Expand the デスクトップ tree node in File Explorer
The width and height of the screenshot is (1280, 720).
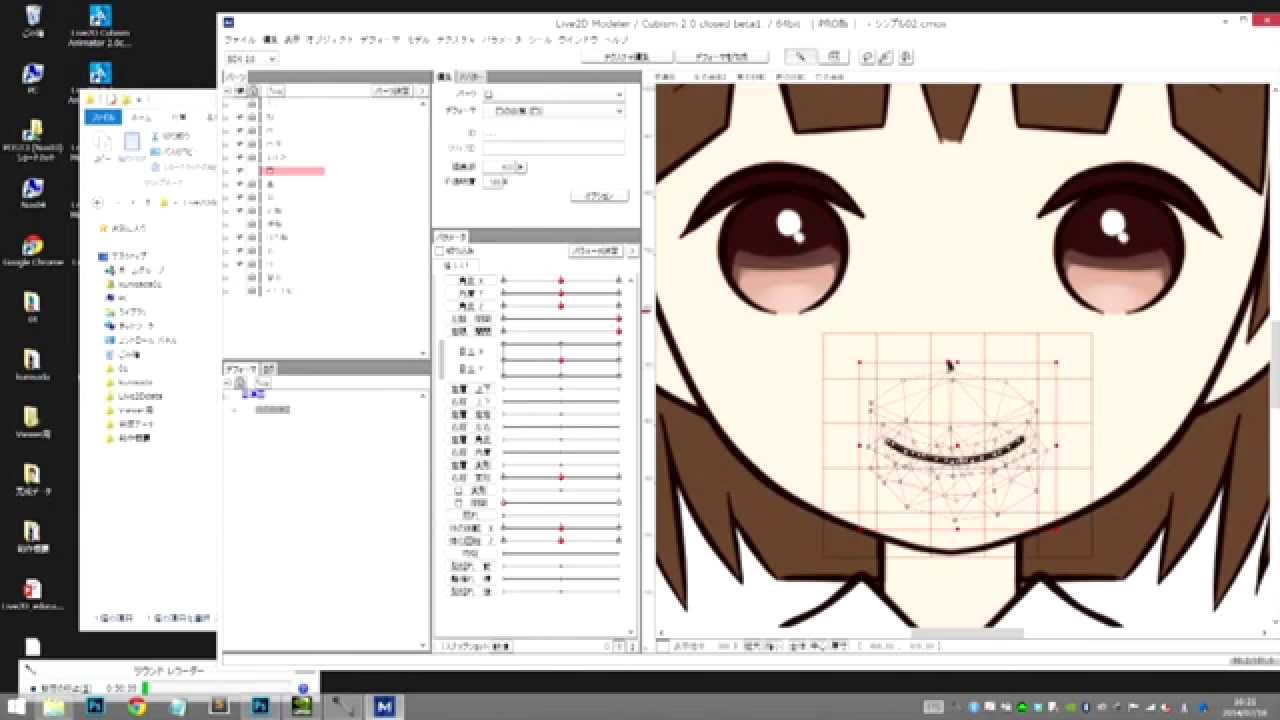[102, 256]
